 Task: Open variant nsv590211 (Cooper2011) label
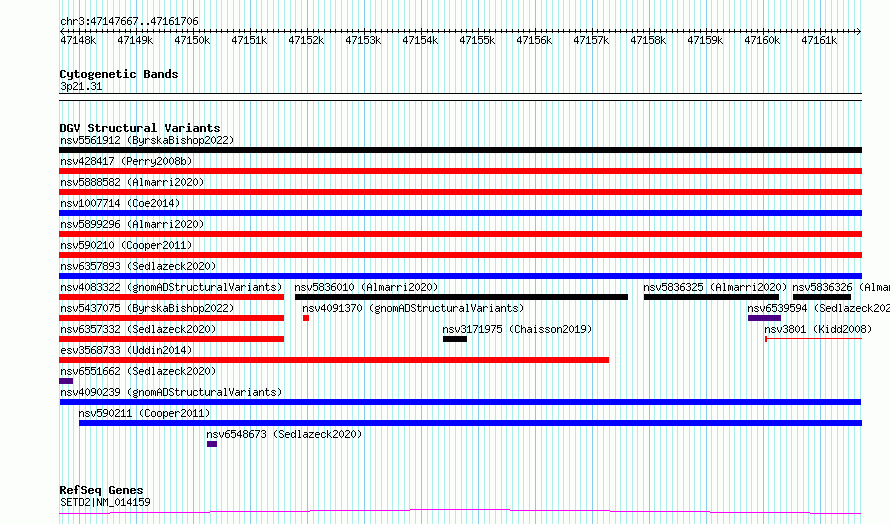tap(144, 413)
